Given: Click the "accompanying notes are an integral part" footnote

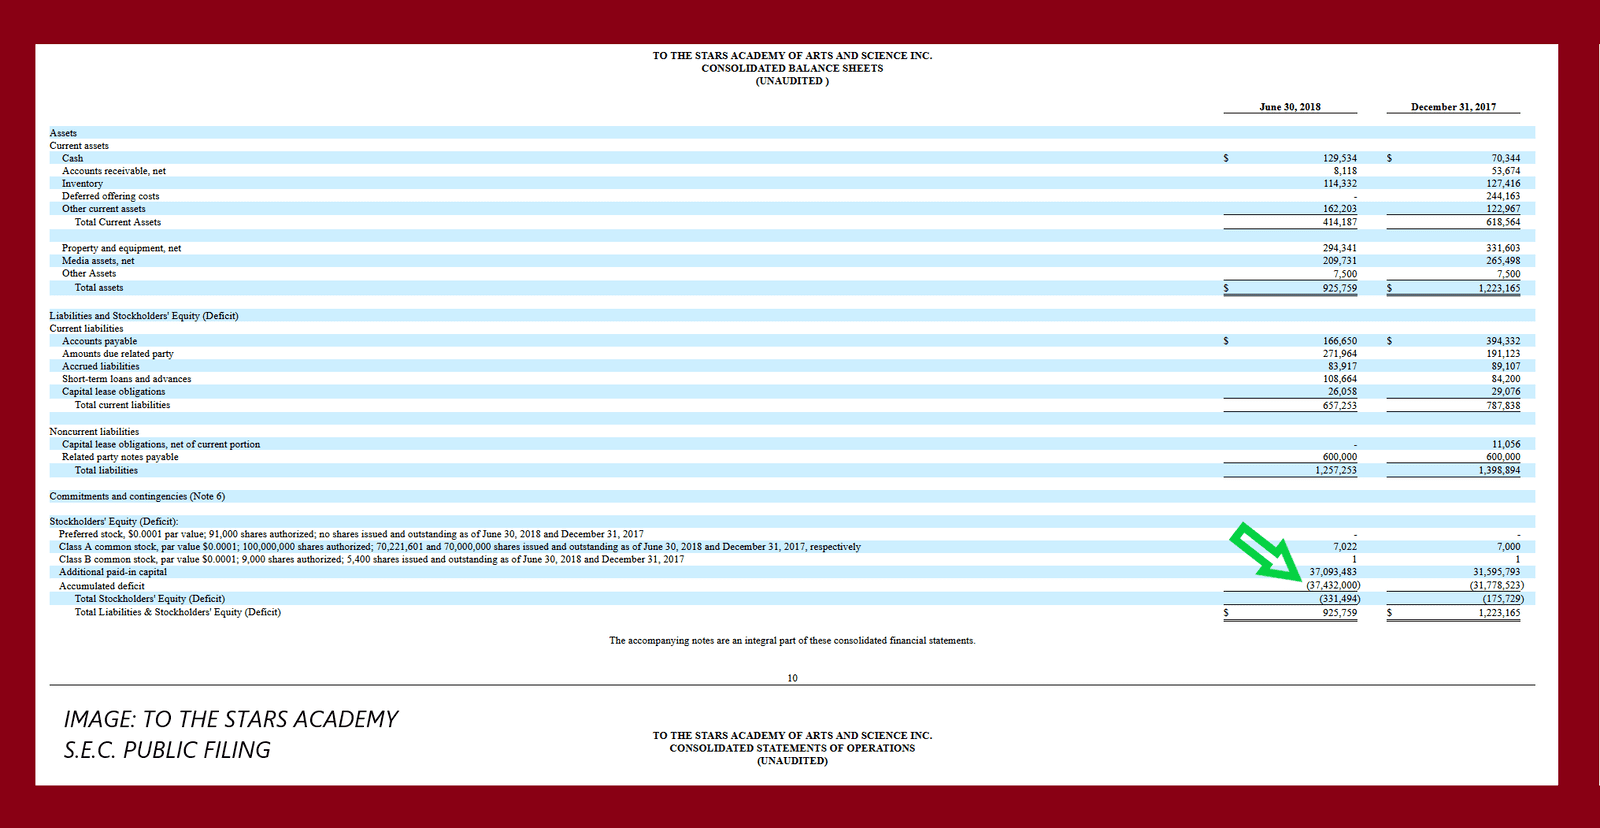Looking at the screenshot, I should 792,641.
